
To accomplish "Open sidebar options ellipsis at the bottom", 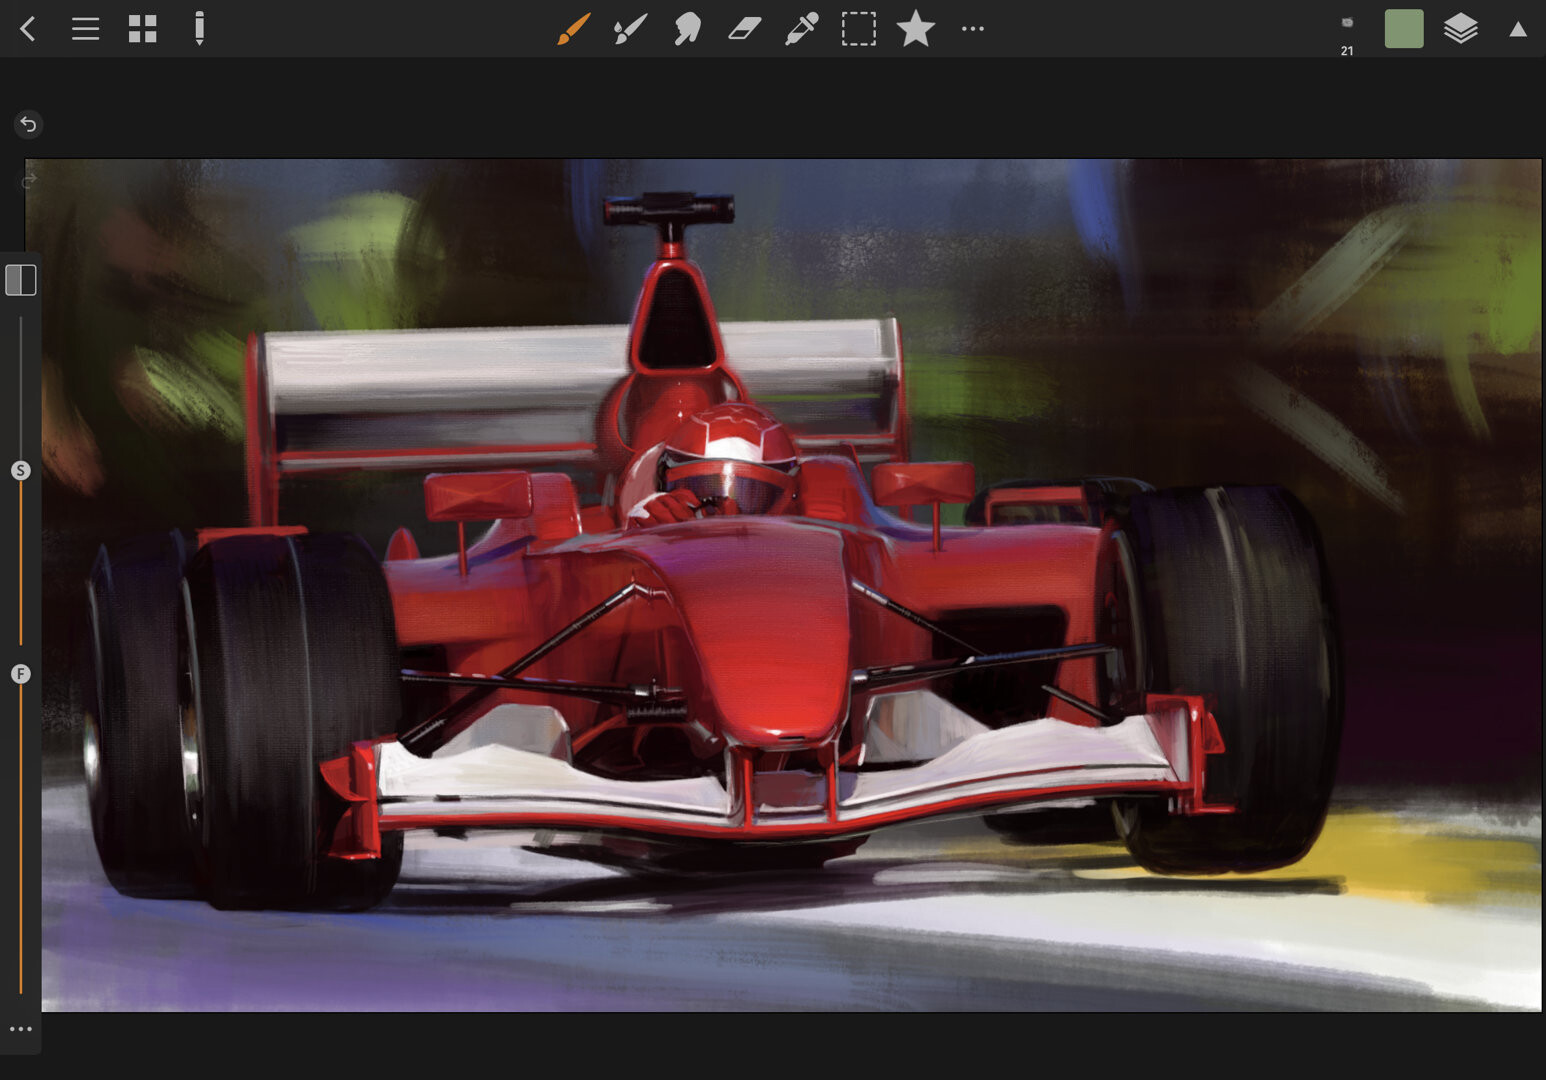I will [21, 1029].
